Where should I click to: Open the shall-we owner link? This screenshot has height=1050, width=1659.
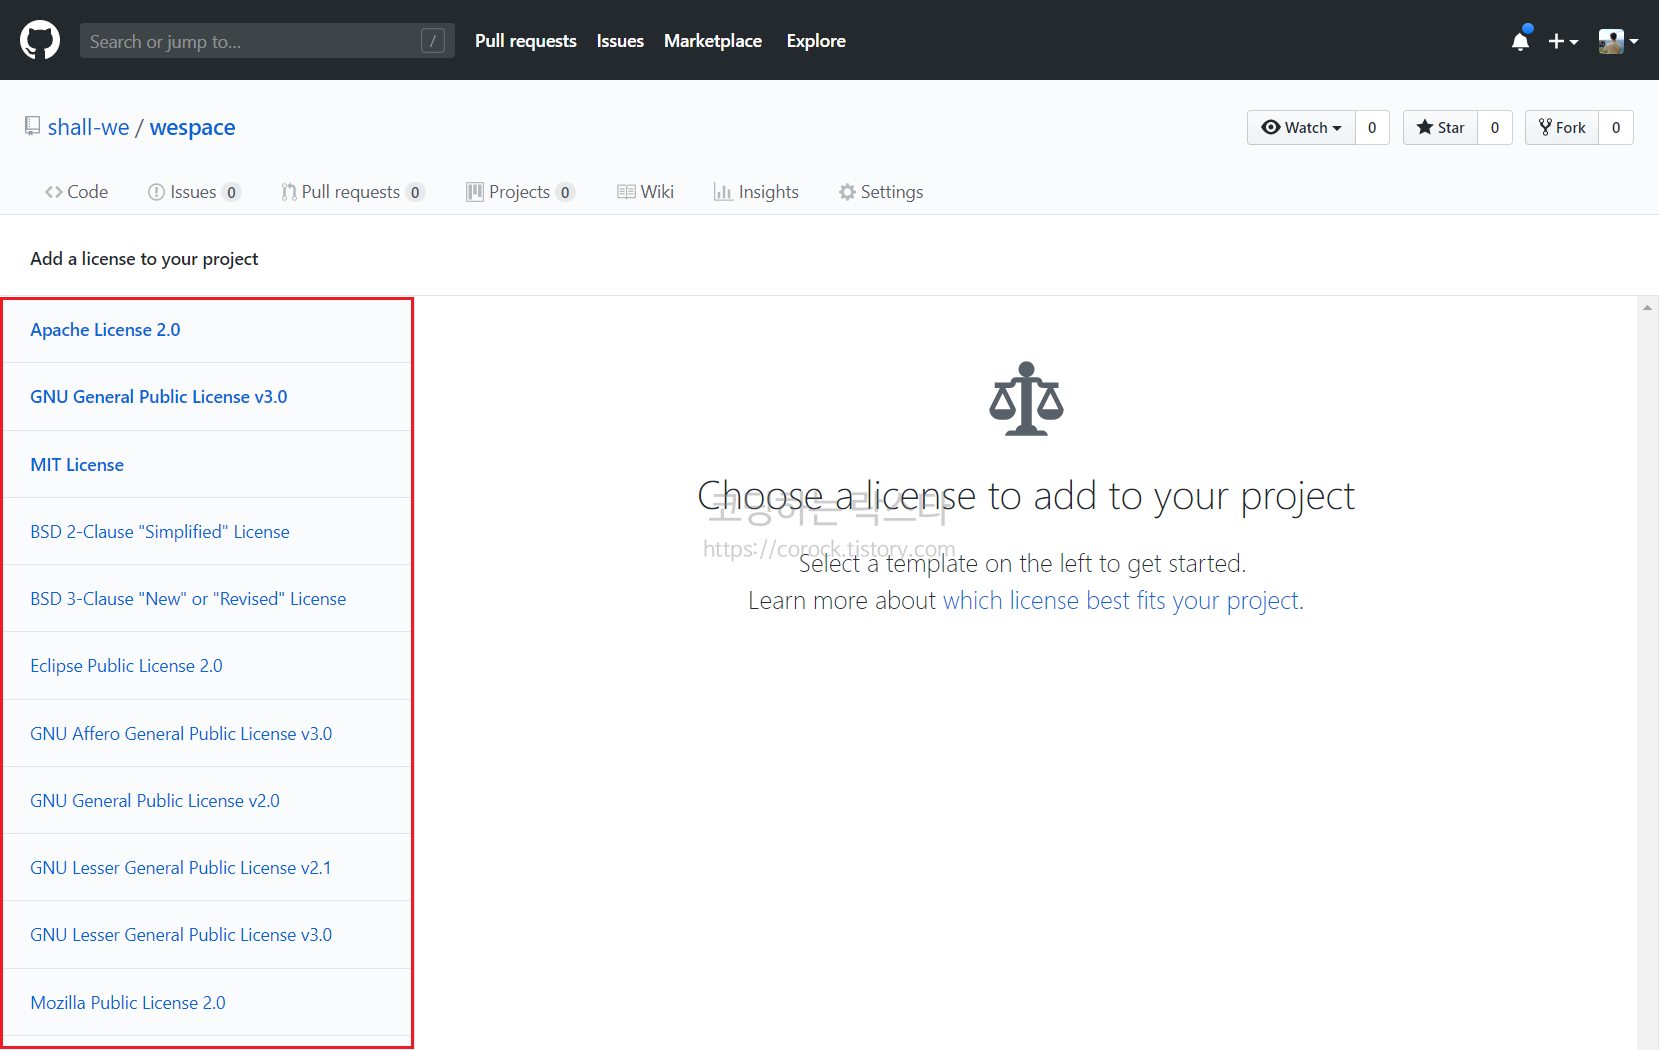coord(88,127)
